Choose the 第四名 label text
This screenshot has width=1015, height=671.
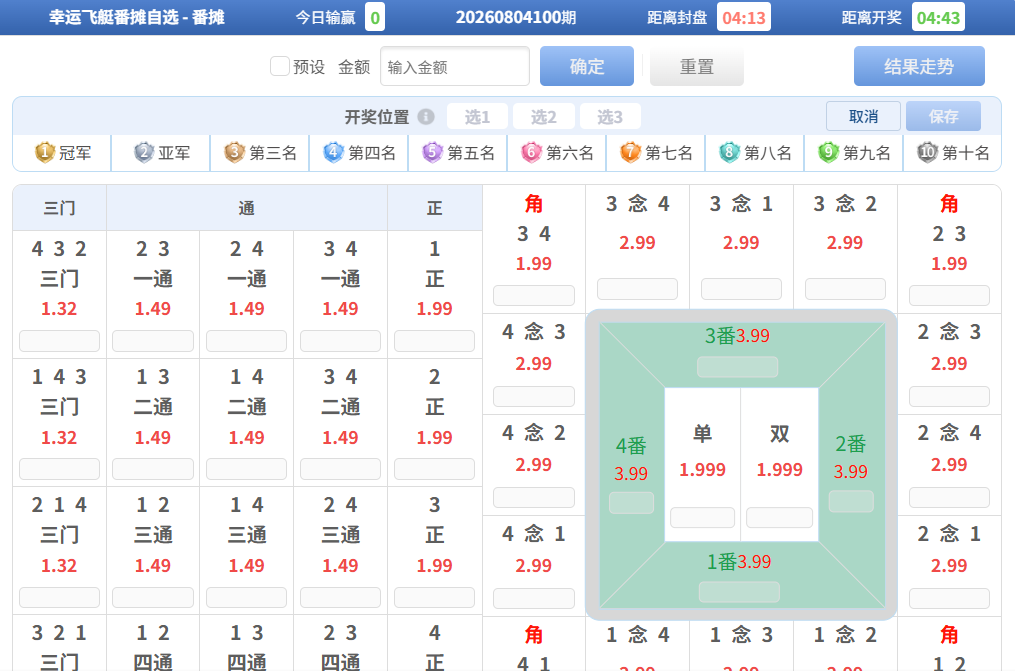372,153
